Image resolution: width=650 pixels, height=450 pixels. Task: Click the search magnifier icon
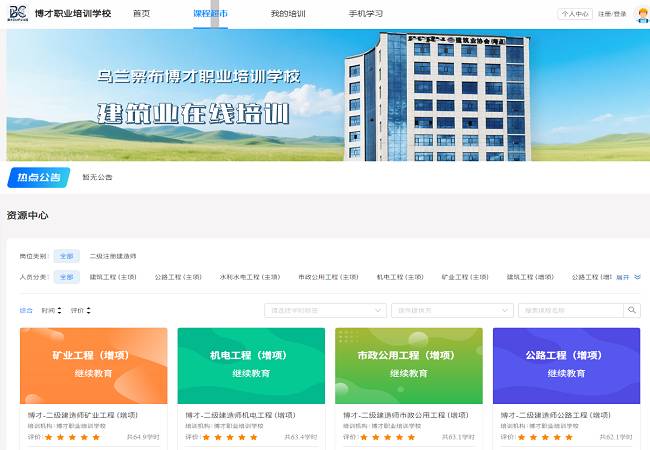click(x=632, y=310)
